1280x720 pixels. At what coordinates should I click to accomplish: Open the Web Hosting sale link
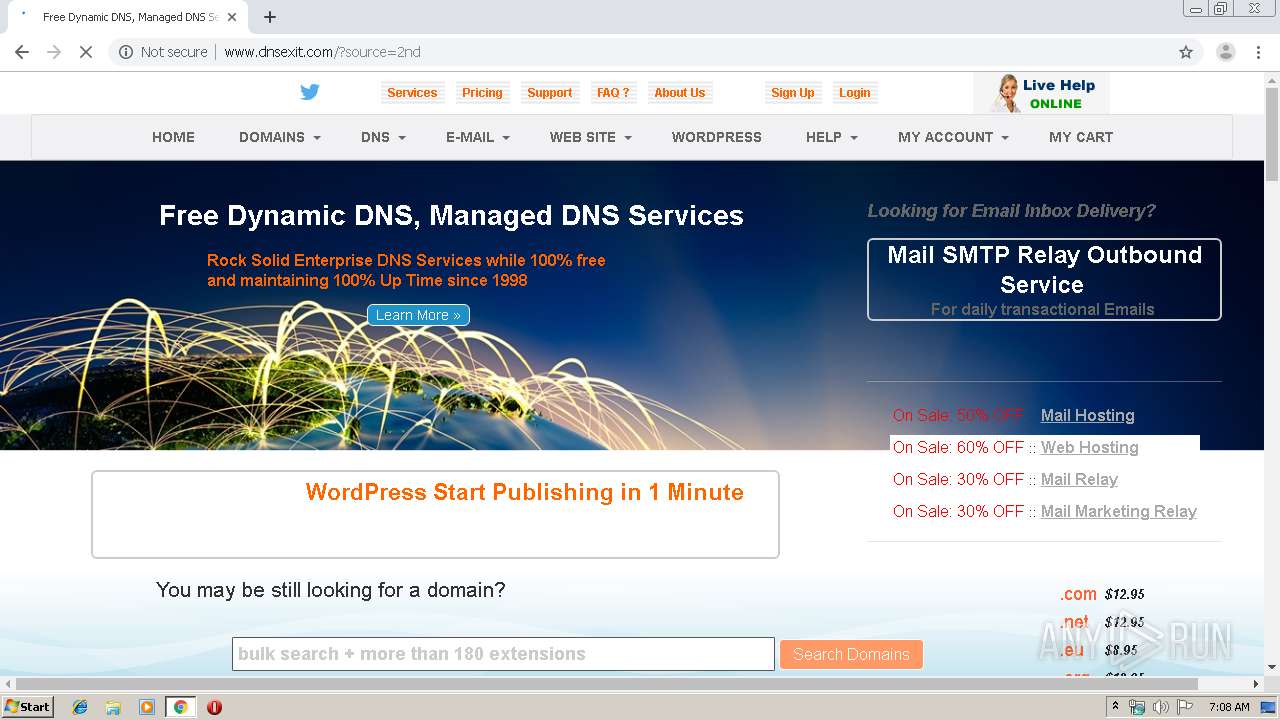coord(1090,447)
